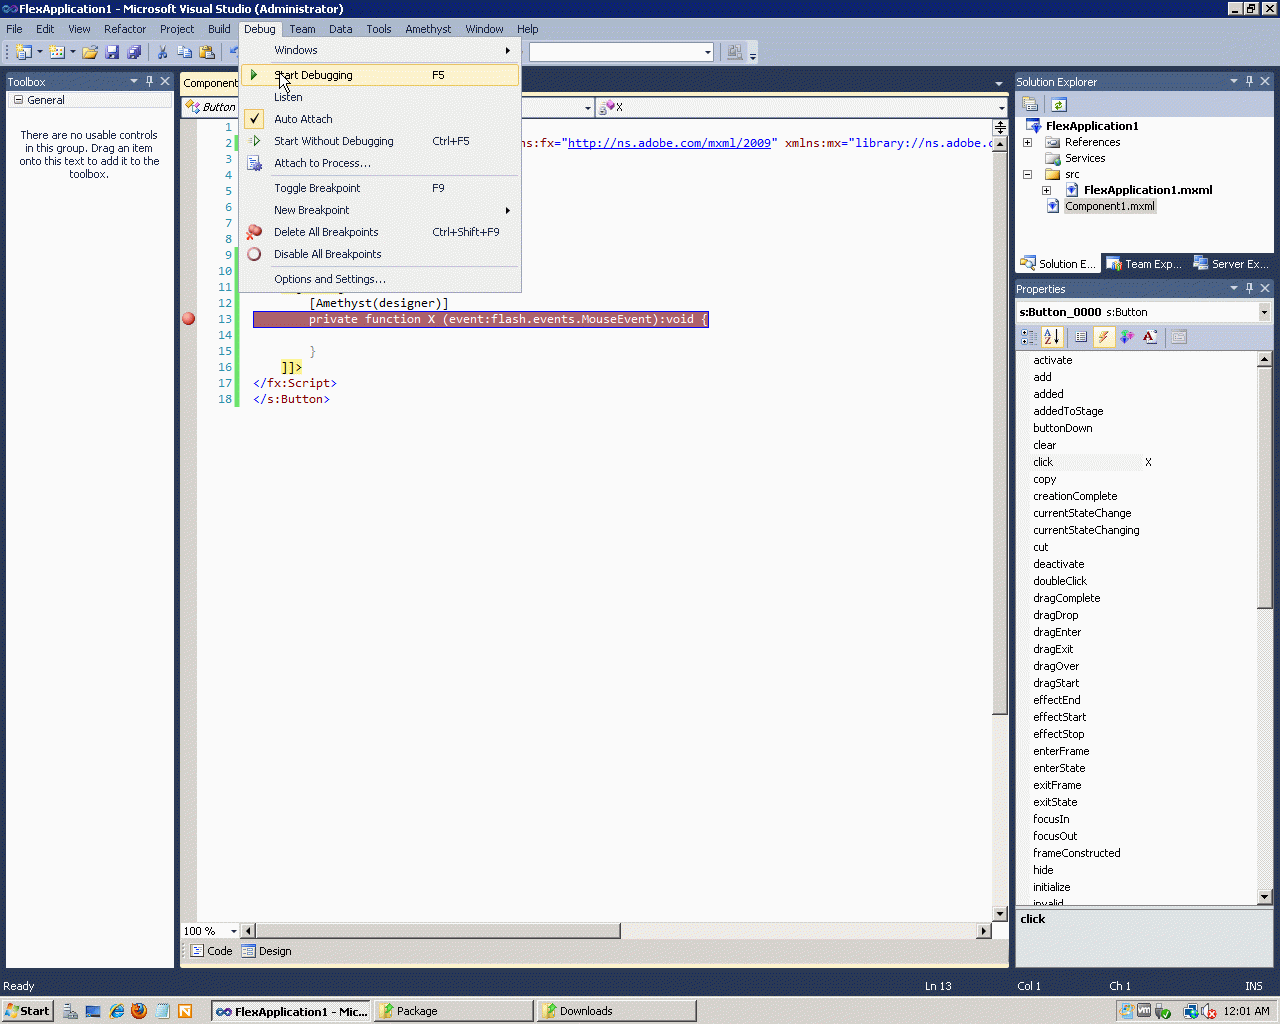Collapse the src folder node
The width and height of the screenshot is (1280, 1024).
tap(1027, 174)
